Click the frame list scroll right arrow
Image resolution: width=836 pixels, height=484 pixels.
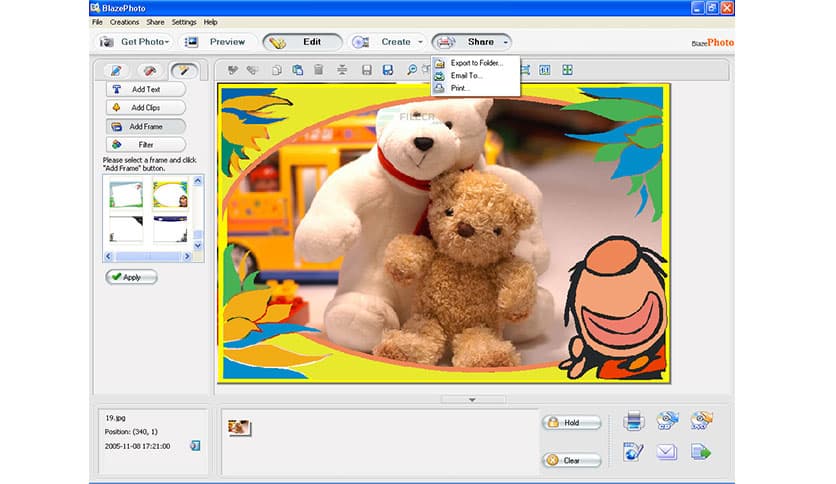(x=187, y=256)
